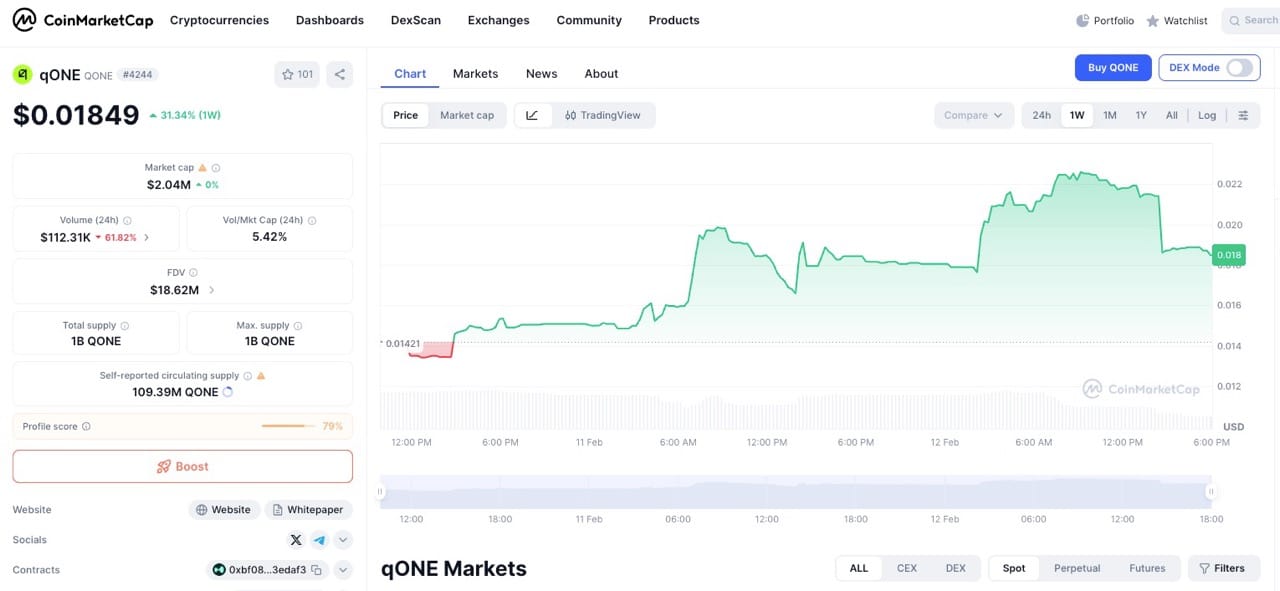This screenshot has width=1280, height=591.
Task: Expand more contracts chevron
Action: point(343,570)
